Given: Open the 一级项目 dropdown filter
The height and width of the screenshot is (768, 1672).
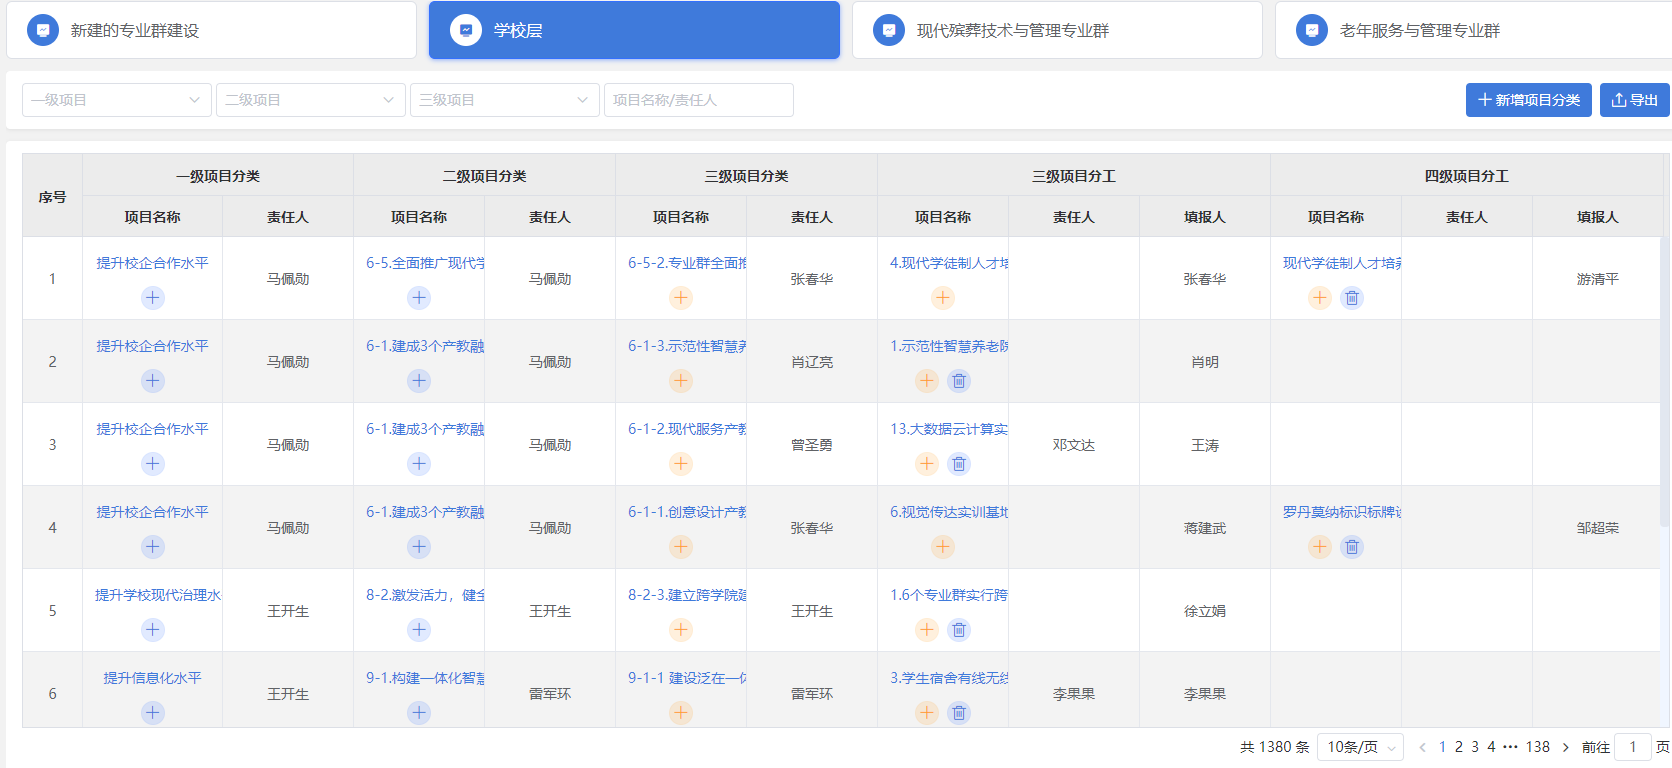Looking at the screenshot, I should tap(116, 100).
